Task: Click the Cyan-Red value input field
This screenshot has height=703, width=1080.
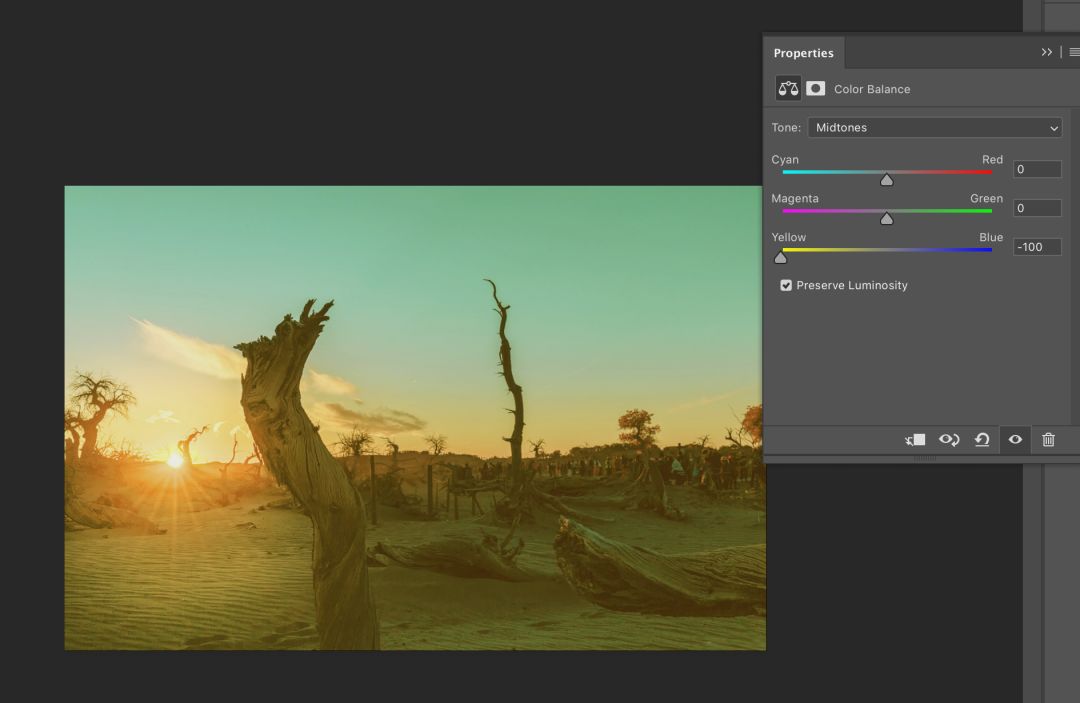Action: pyautogui.click(x=1037, y=169)
